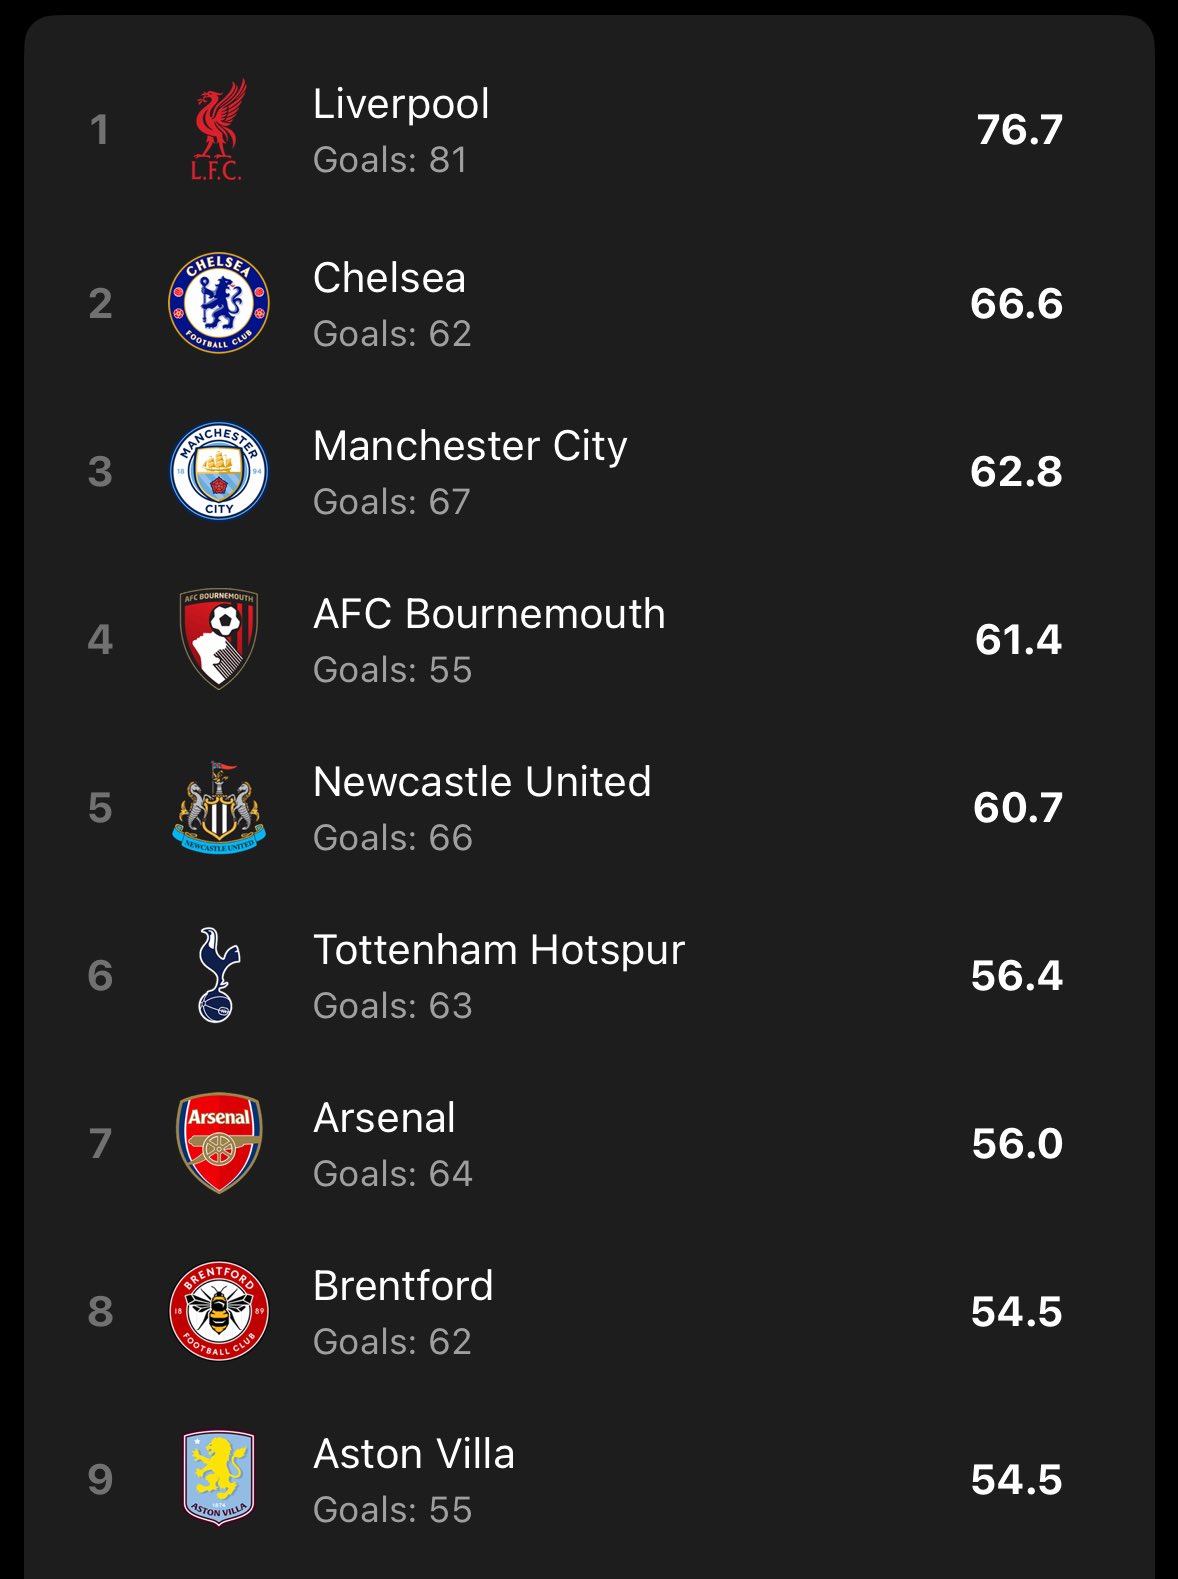Select the AFC Bournemouth team name
The image size is (1178, 1579).
click(x=489, y=614)
